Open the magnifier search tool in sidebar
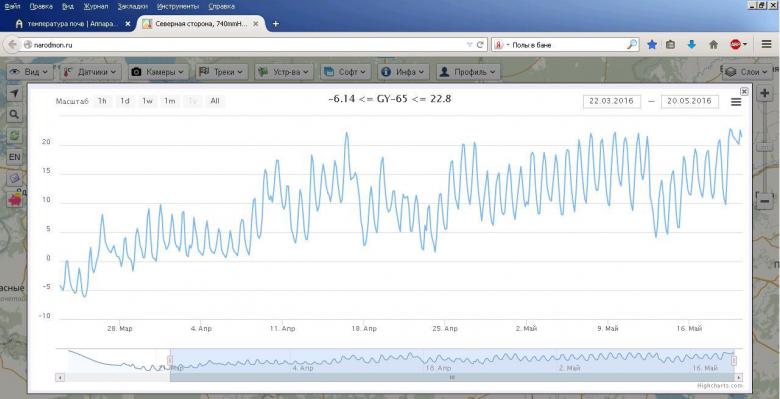The height and width of the screenshot is (399, 780). pyautogui.click(x=14, y=115)
